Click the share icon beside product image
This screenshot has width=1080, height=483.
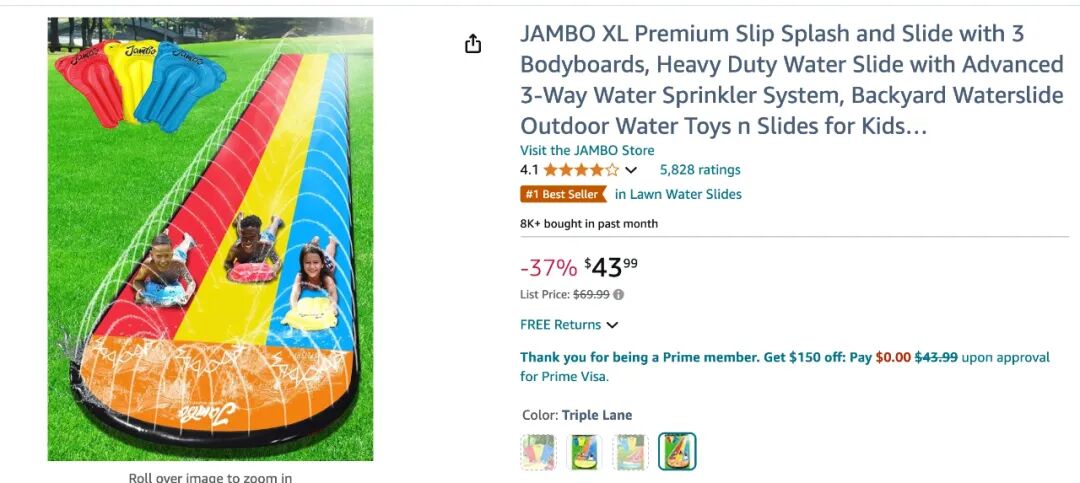pyautogui.click(x=473, y=44)
